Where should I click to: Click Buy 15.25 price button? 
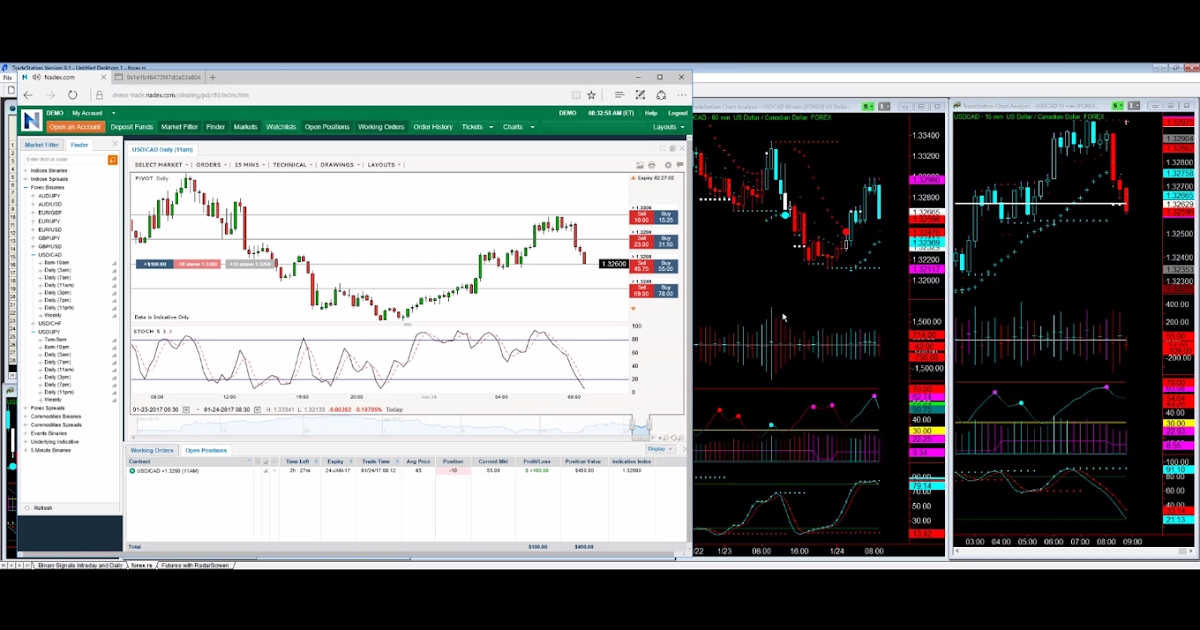click(x=666, y=217)
